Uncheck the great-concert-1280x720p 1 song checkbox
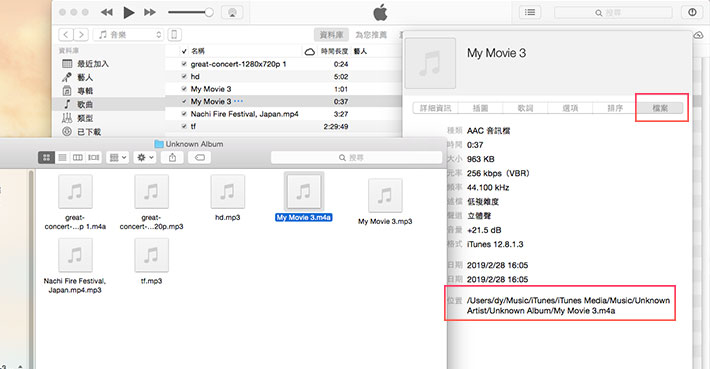 tap(184, 64)
